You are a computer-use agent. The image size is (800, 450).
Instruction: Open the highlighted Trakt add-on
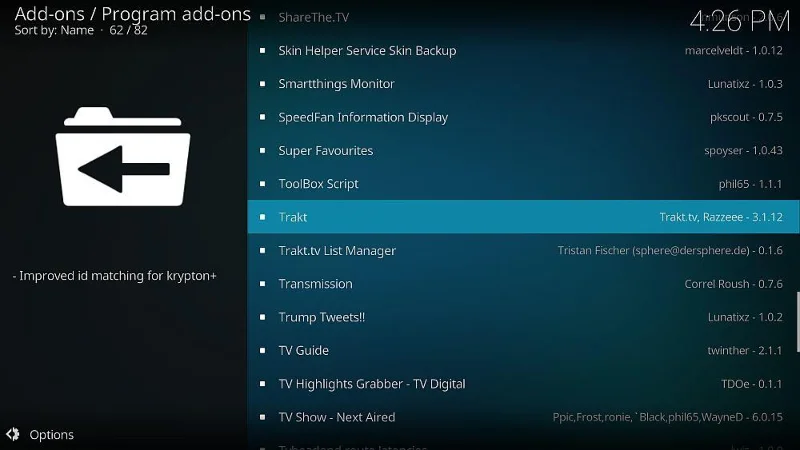(523, 217)
